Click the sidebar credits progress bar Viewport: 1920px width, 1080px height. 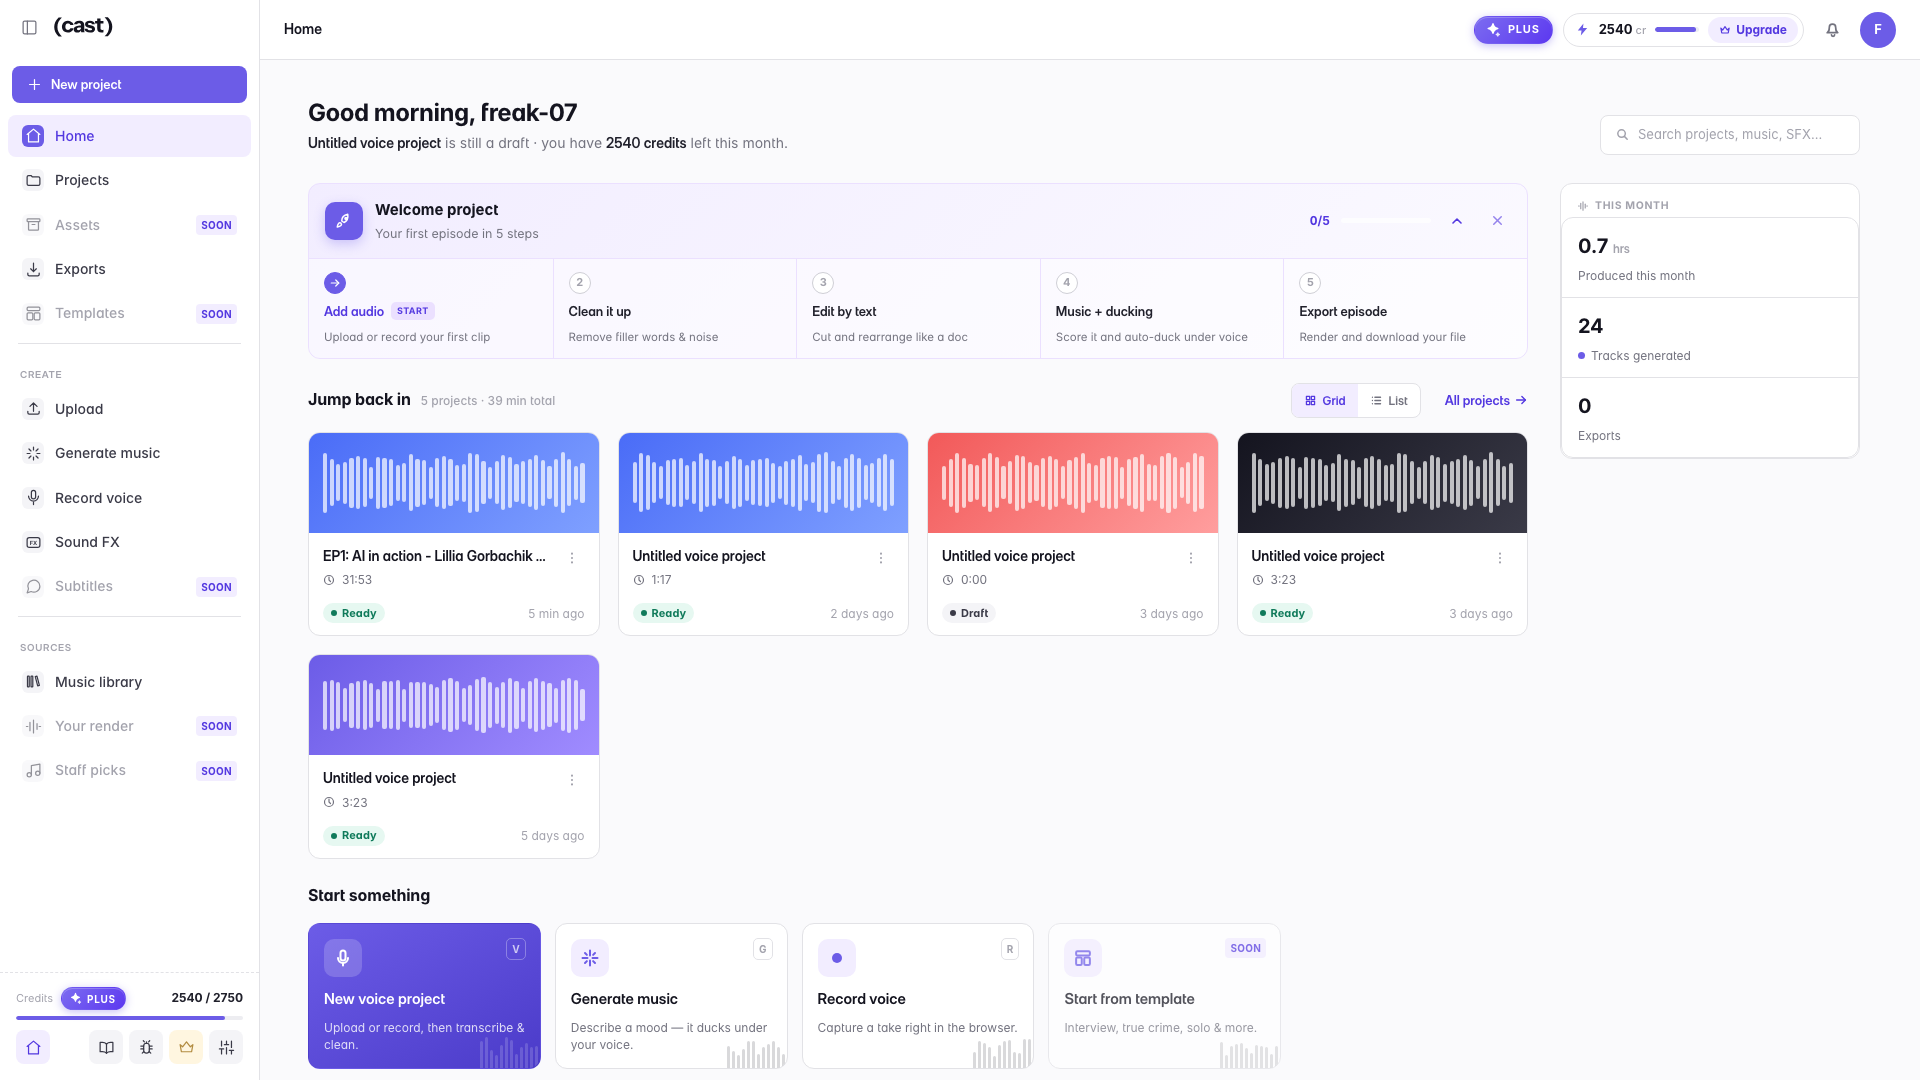[129, 1018]
